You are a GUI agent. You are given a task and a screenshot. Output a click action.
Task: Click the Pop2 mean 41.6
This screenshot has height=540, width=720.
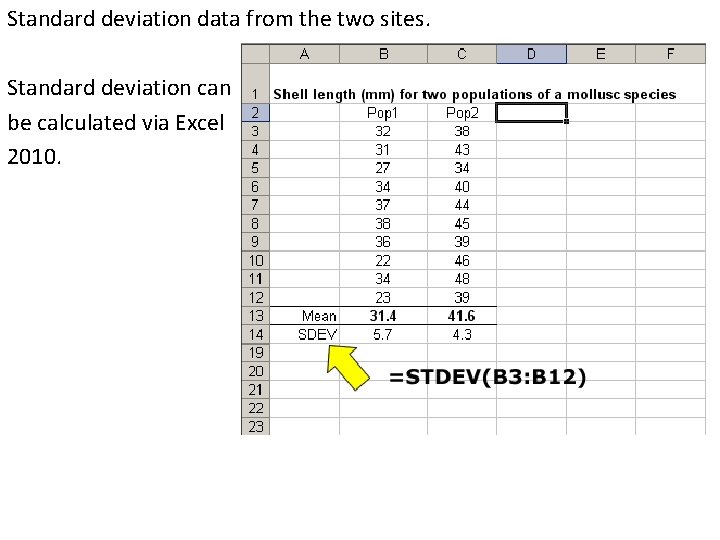[x=462, y=316]
